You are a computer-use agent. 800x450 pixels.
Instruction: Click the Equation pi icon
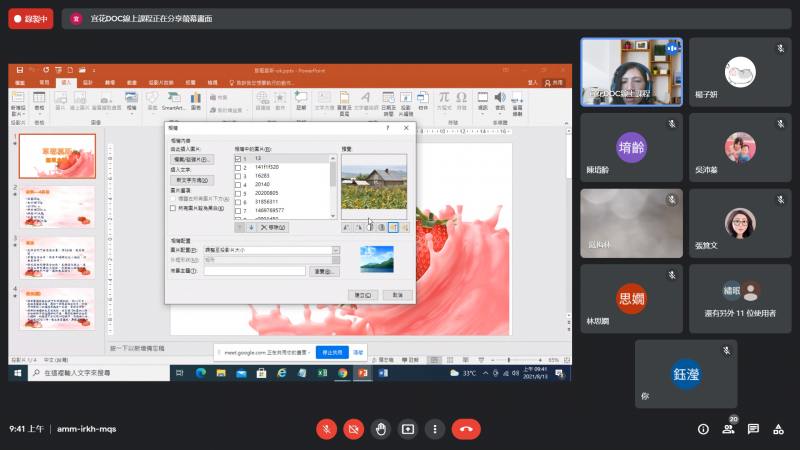point(444,97)
